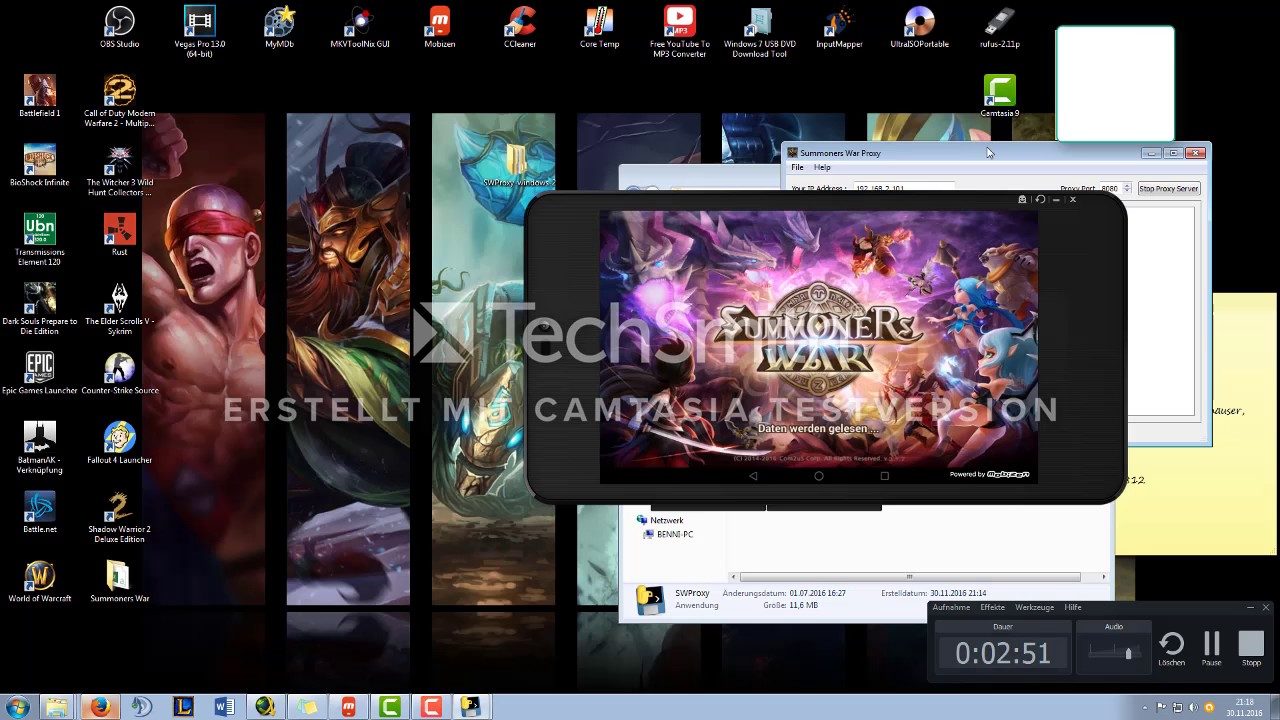Select The Witcher 3 Wild Hunt icon

pos(119,170)
